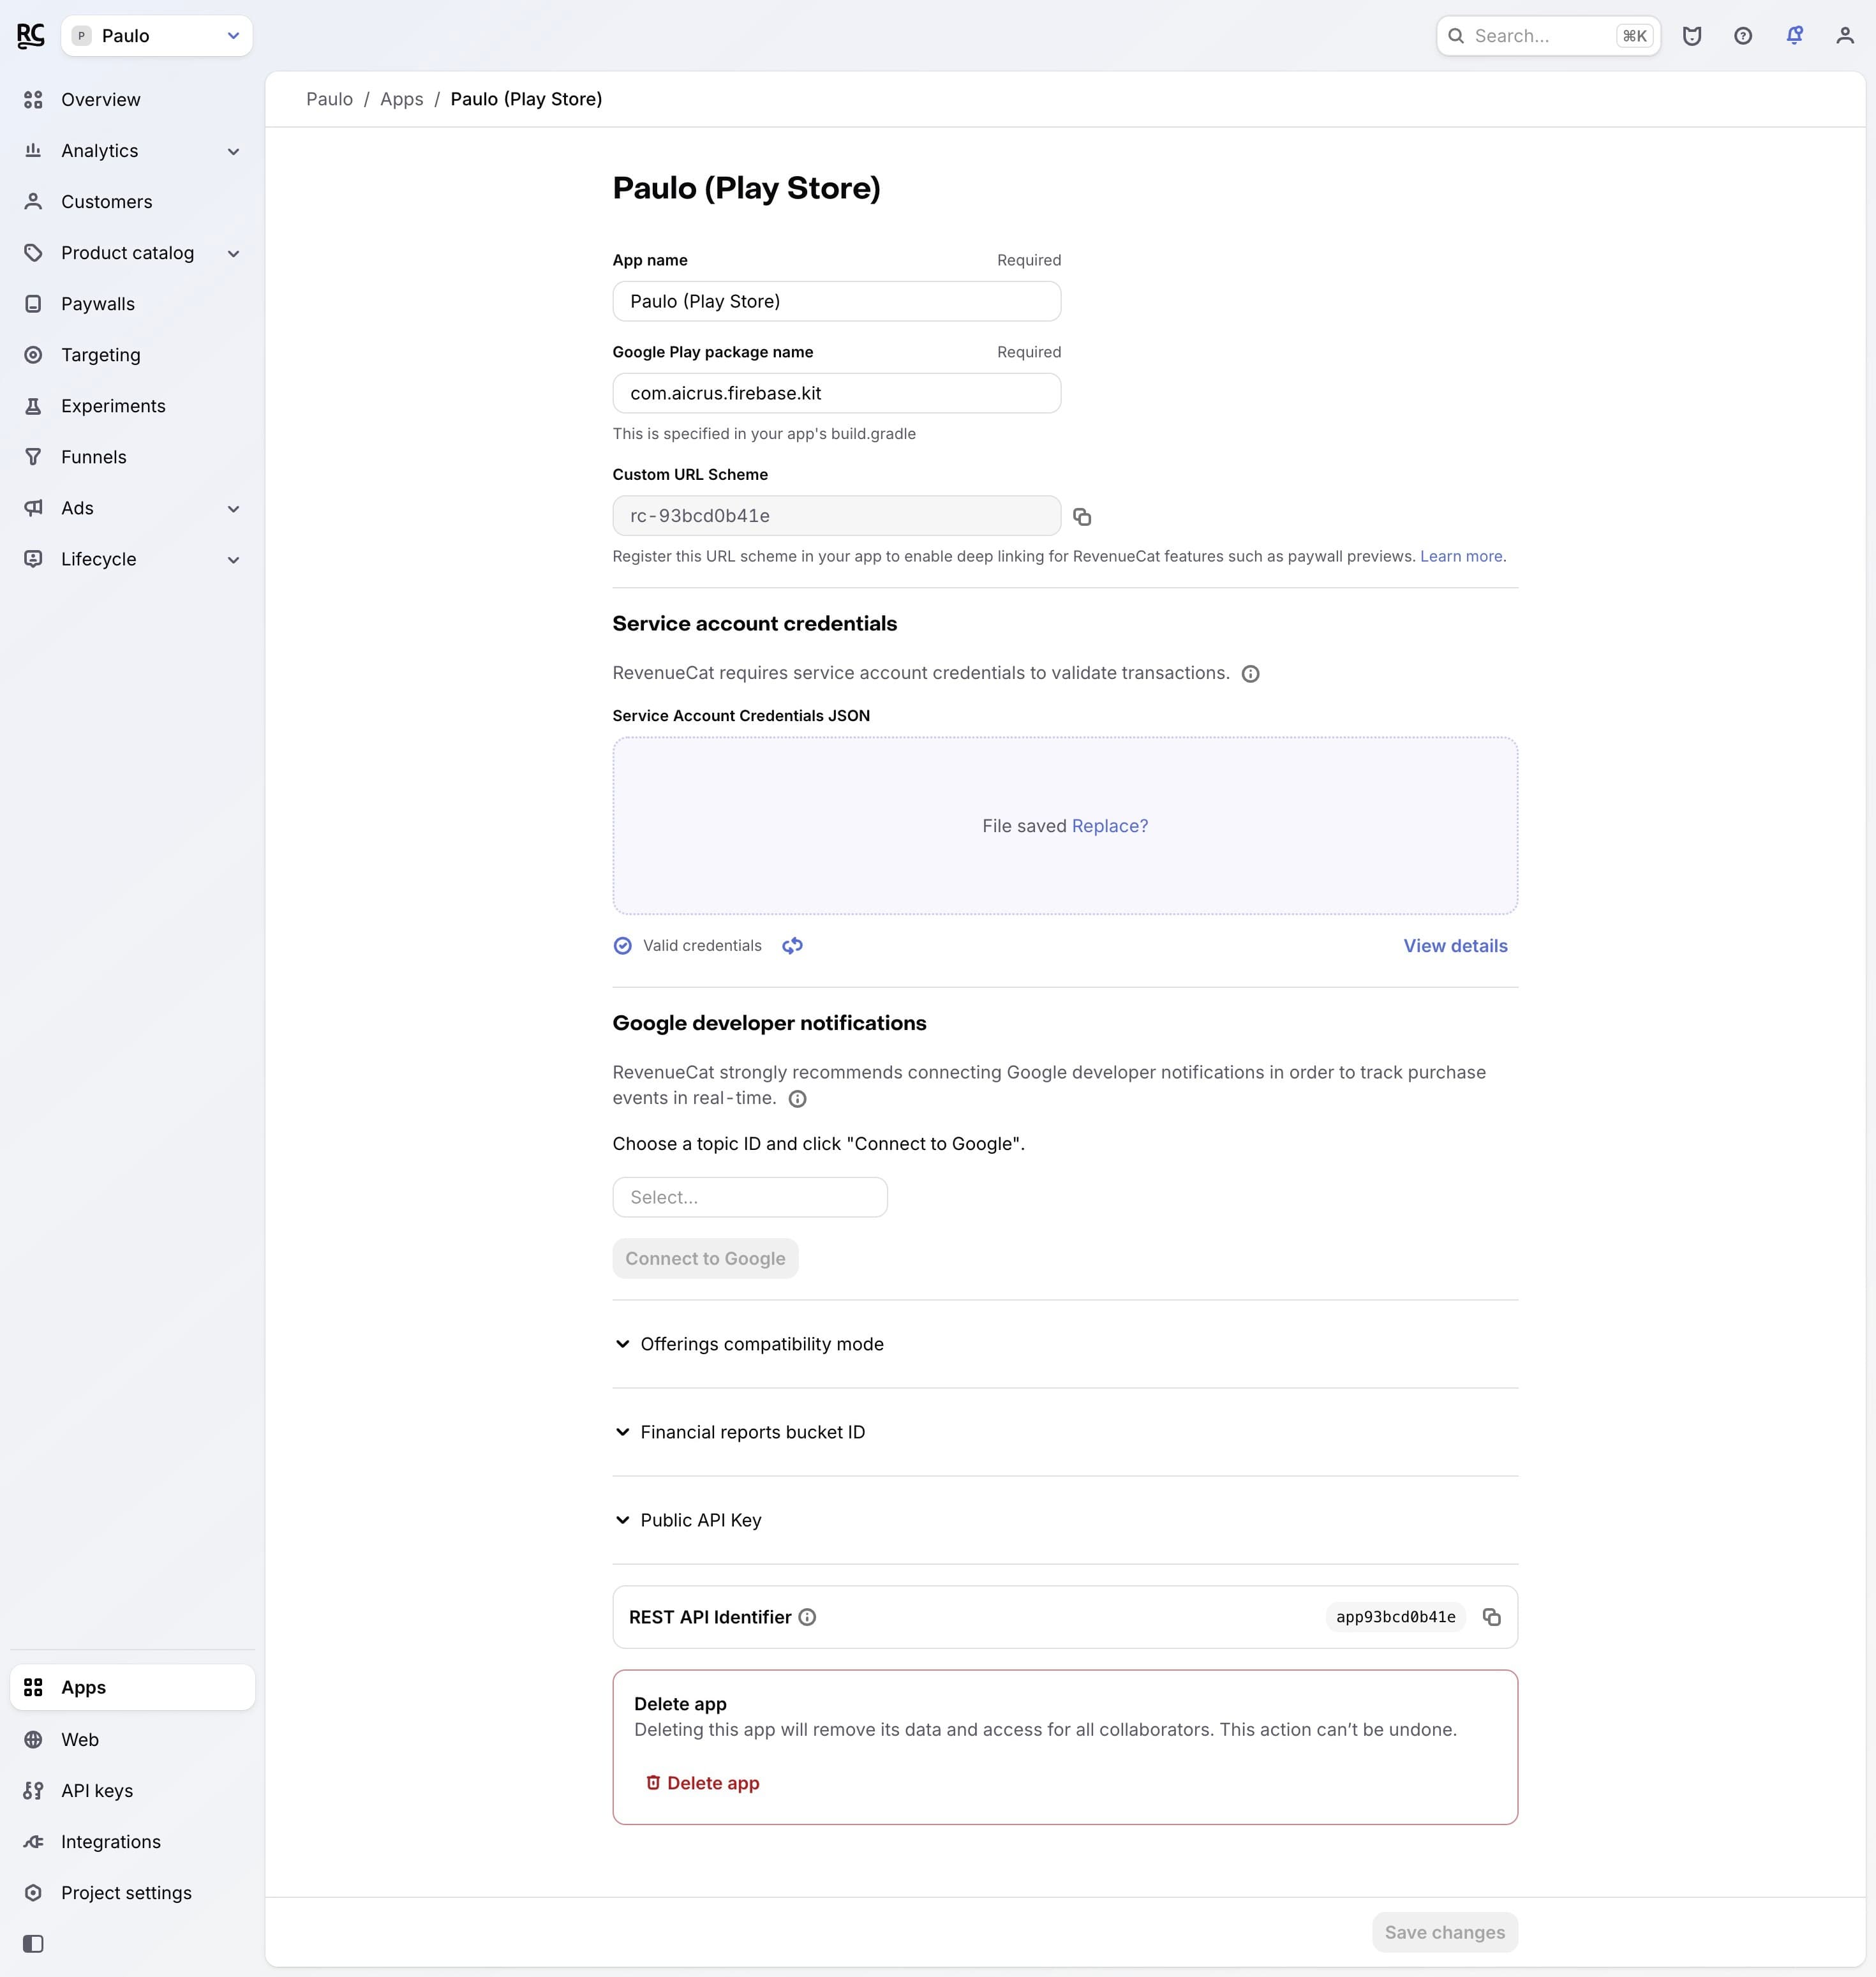Open the Paulo project switcher dropdown
The image size is (1876, 1977).
157,36
